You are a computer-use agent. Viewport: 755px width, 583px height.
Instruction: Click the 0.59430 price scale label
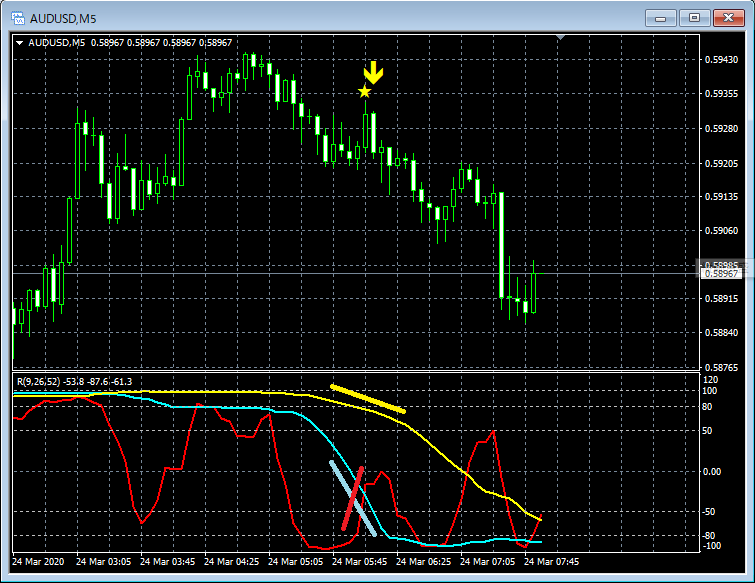coord(721,60)
